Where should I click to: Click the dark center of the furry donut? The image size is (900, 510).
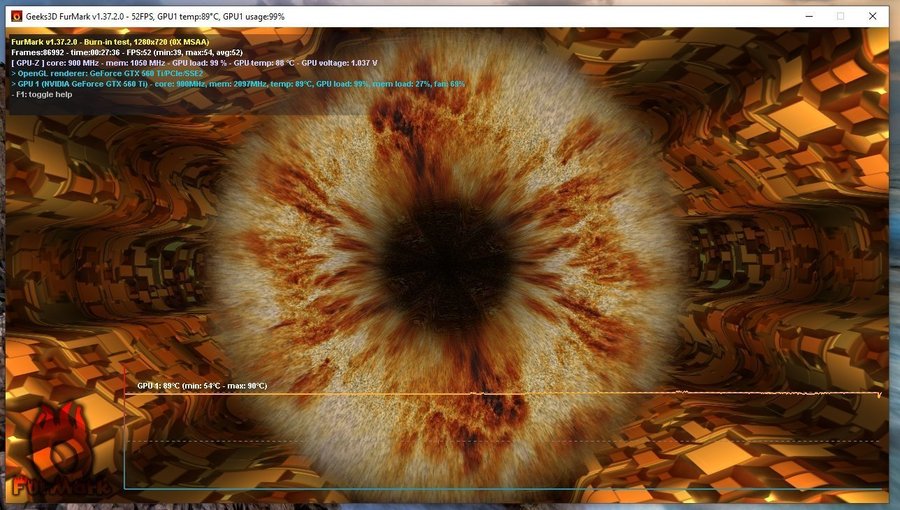[x=447, y=264]
